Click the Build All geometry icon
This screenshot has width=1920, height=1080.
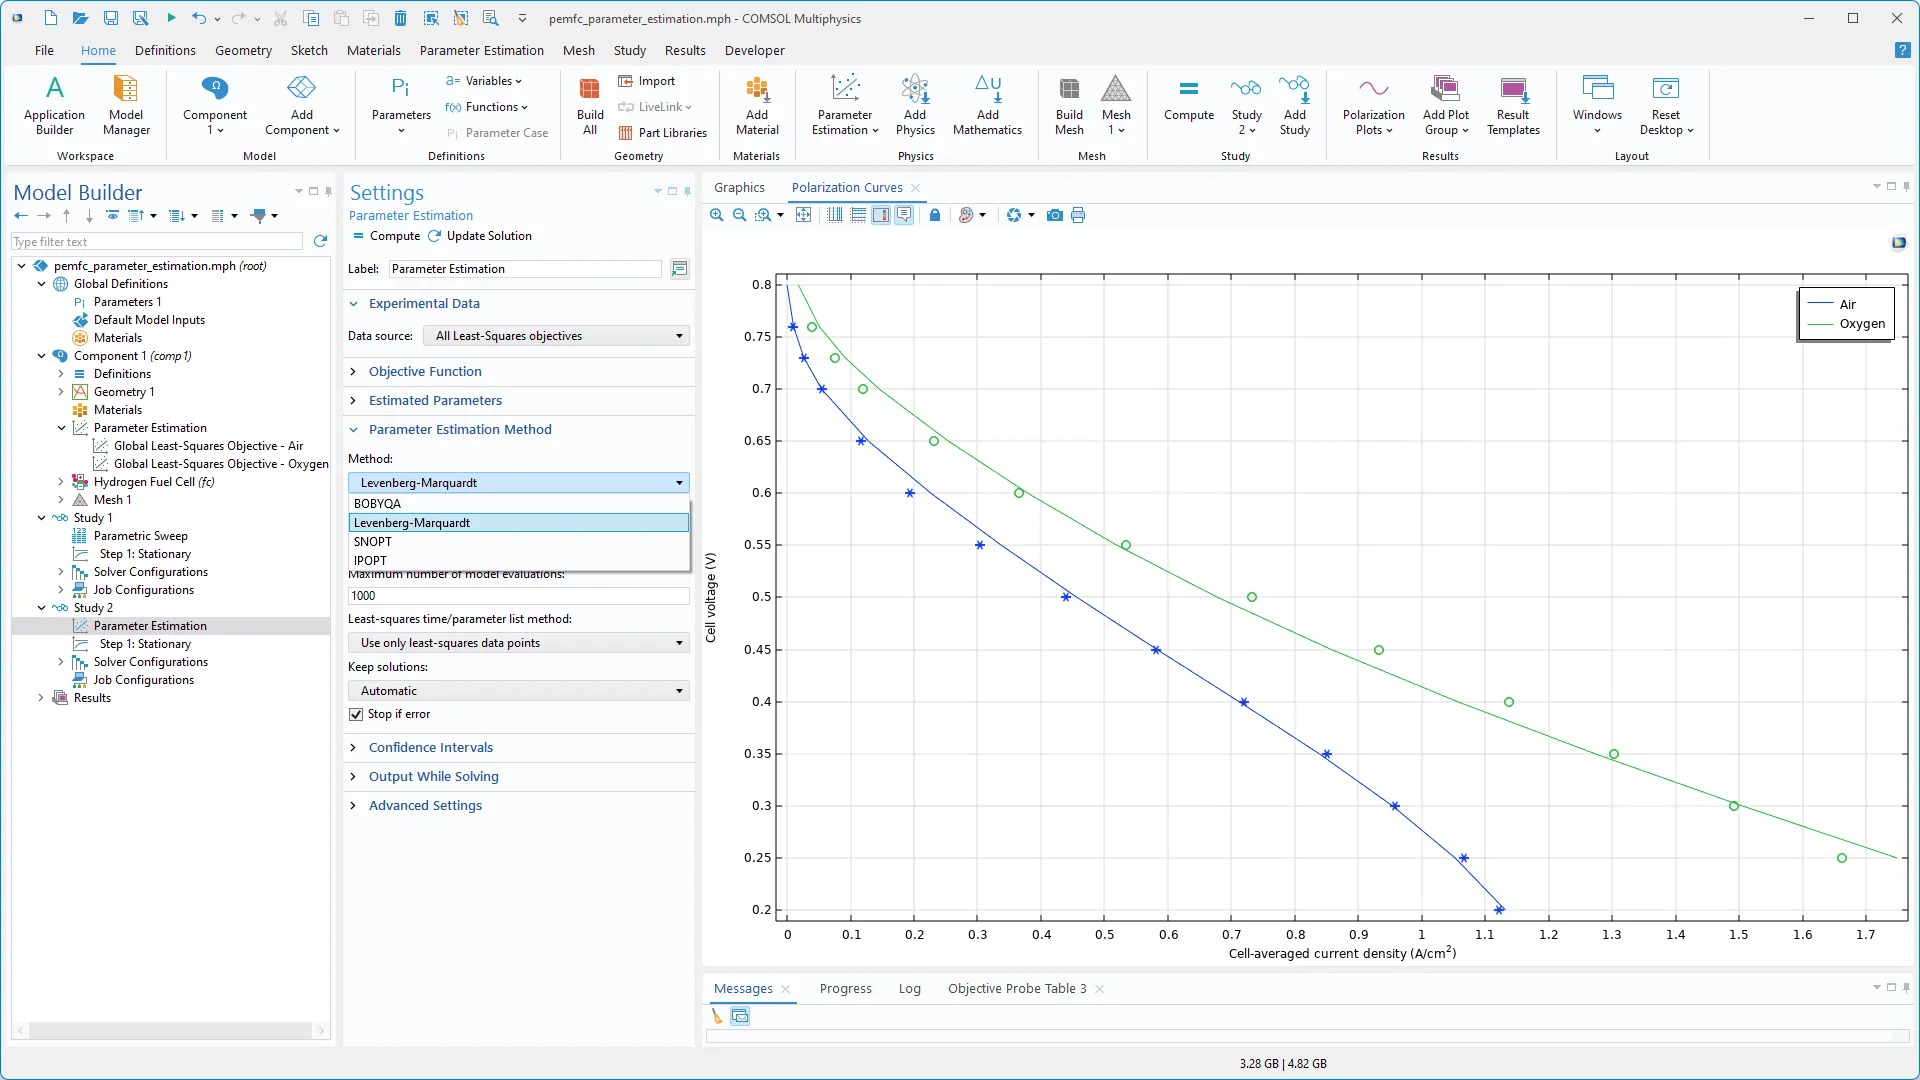tap(590, 105)
